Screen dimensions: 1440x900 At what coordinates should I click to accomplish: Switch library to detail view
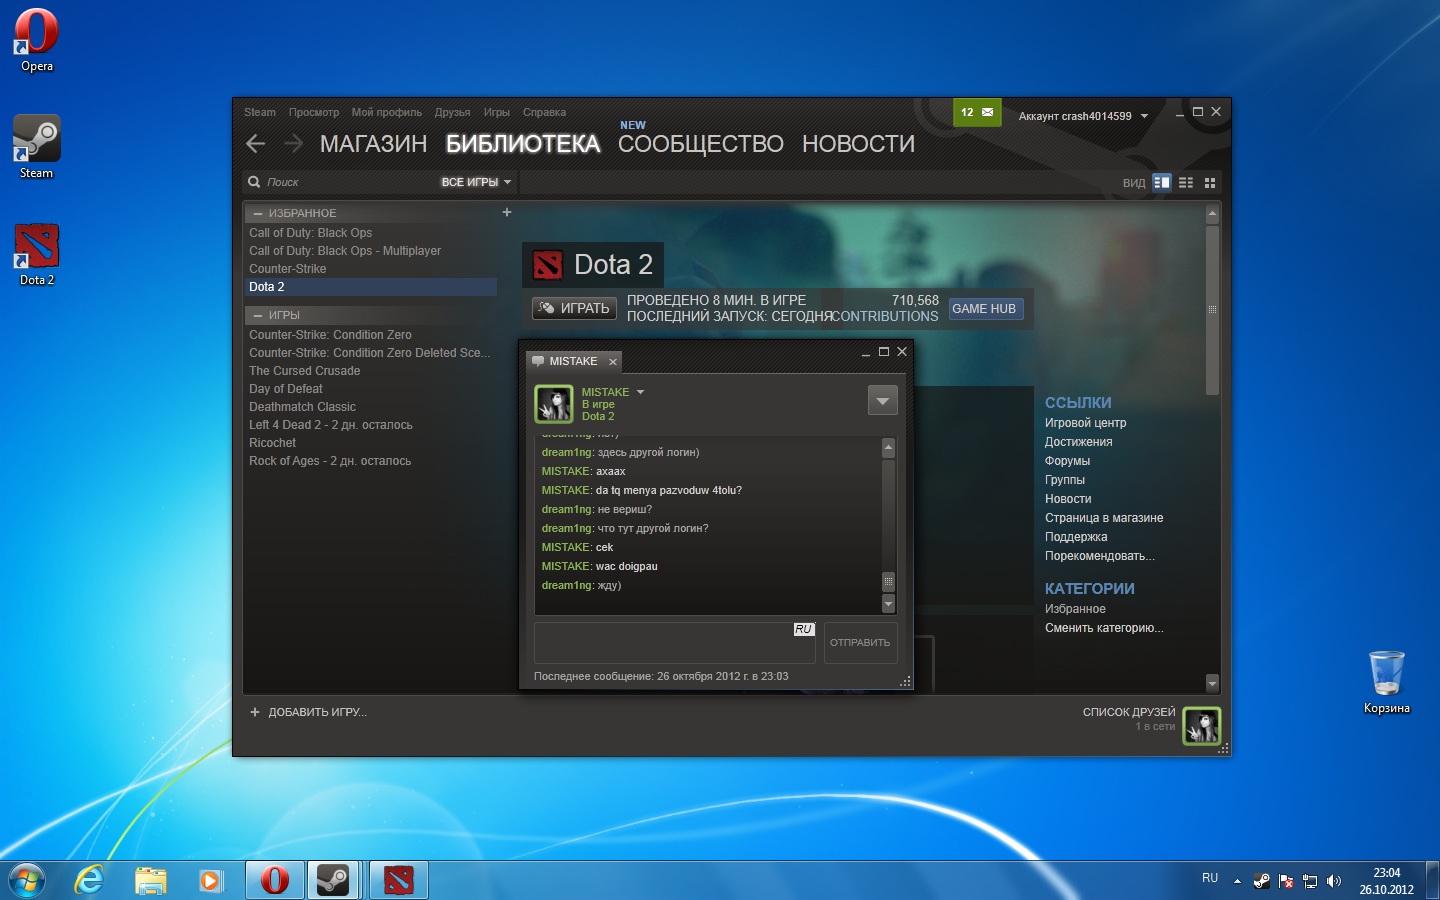tap(1162, 183)
